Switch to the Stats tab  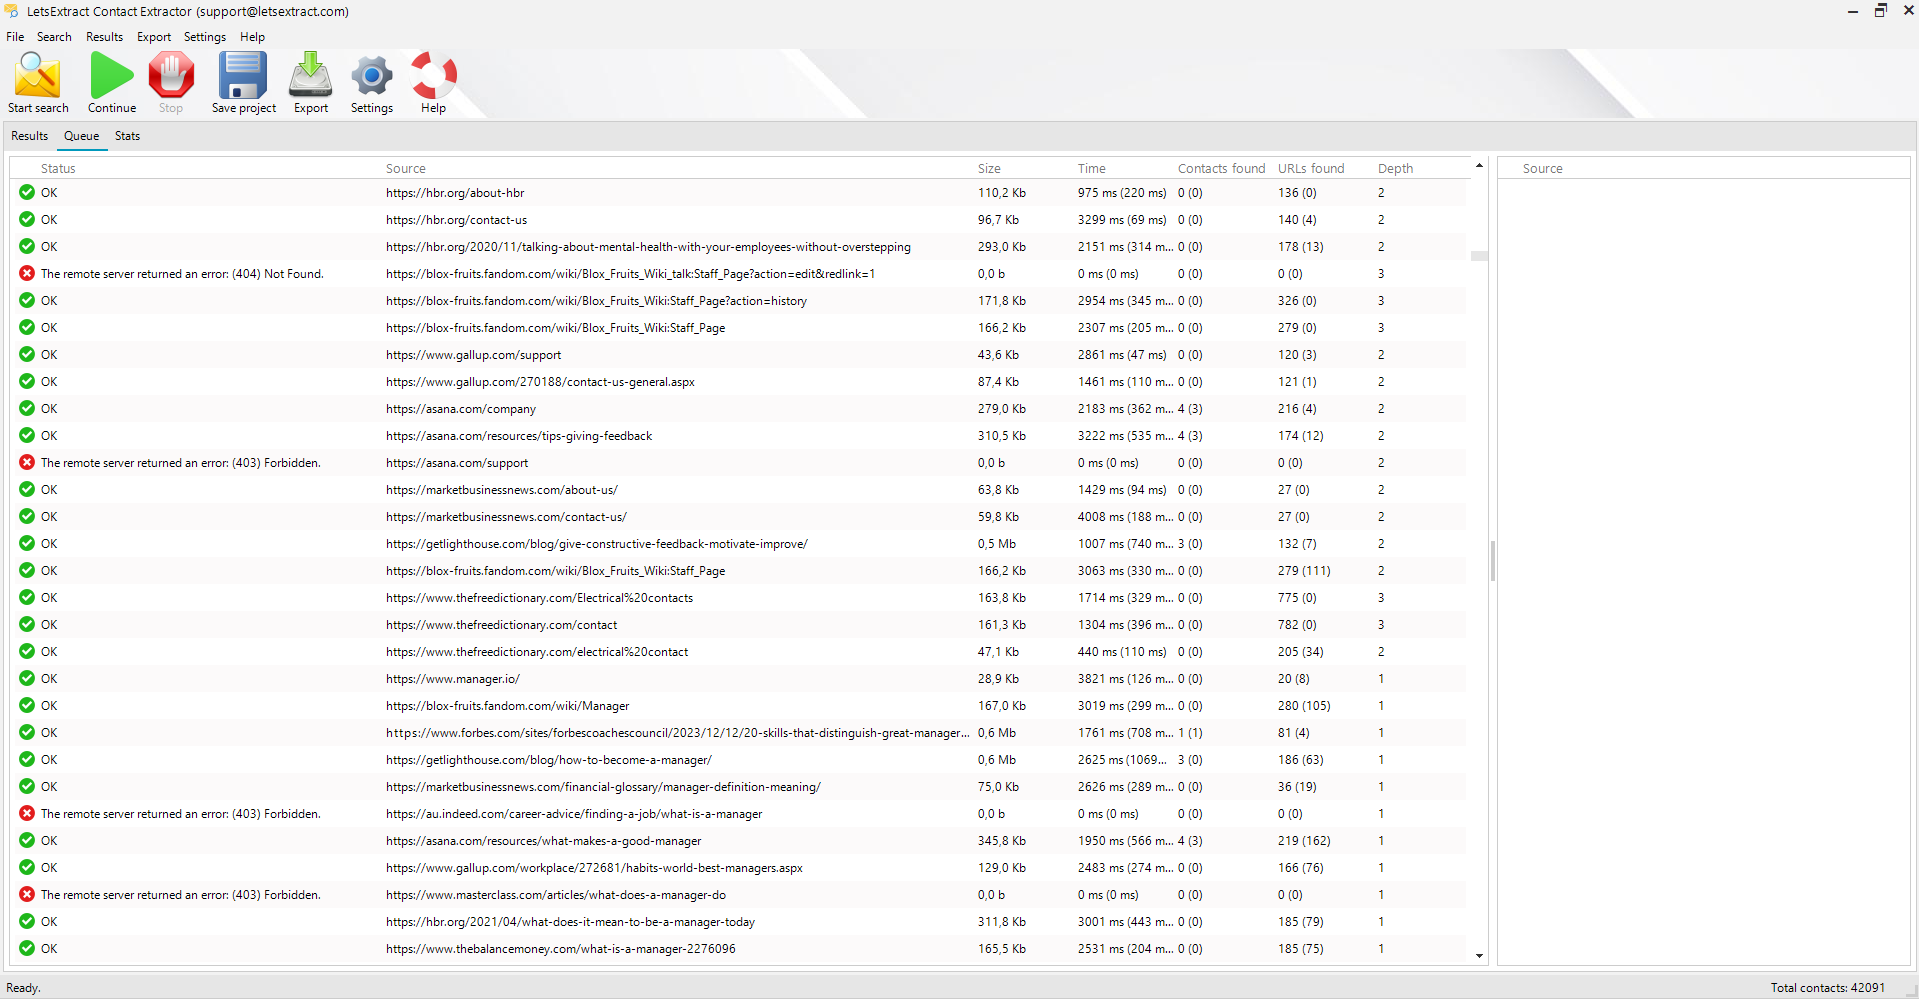coord(127,136)
